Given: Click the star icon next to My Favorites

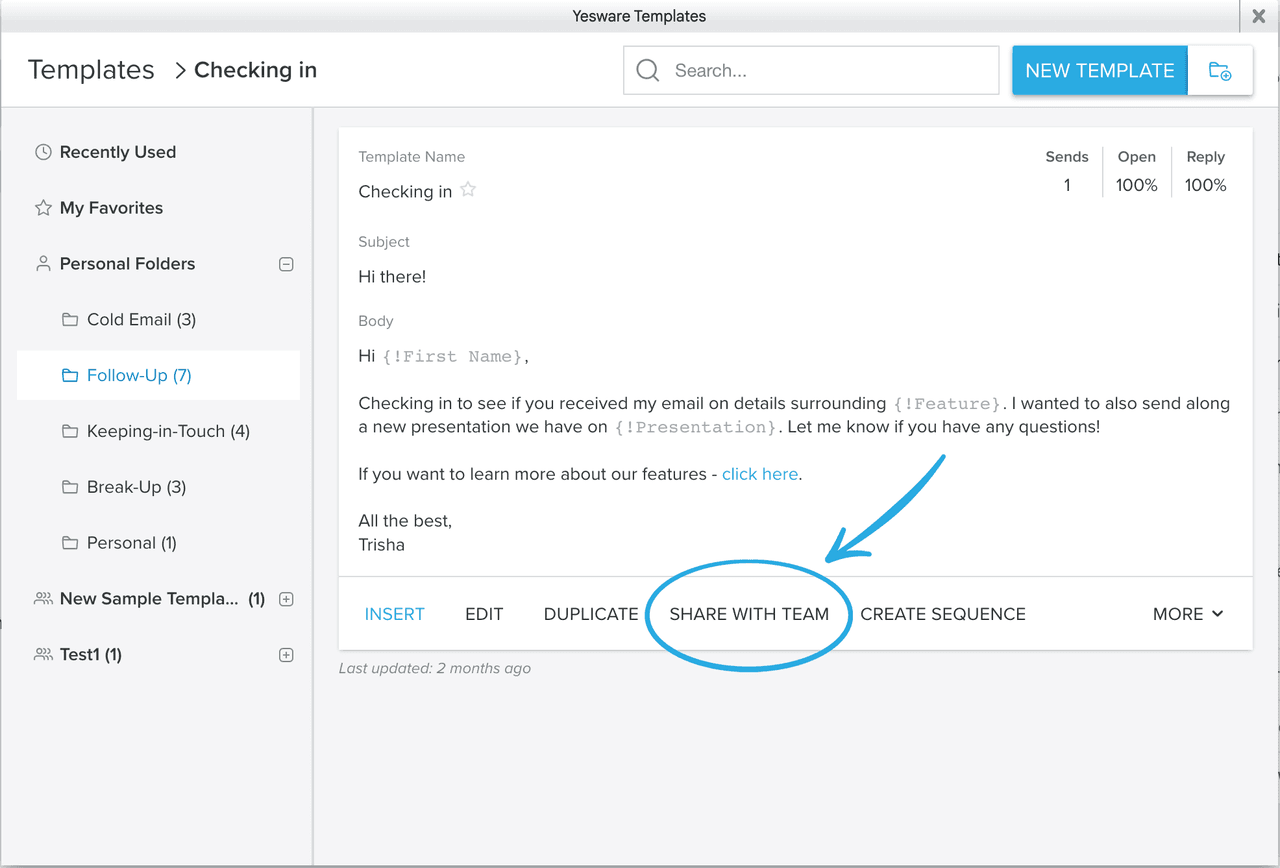Looking at the screenshot, I should tap(43, 207).
